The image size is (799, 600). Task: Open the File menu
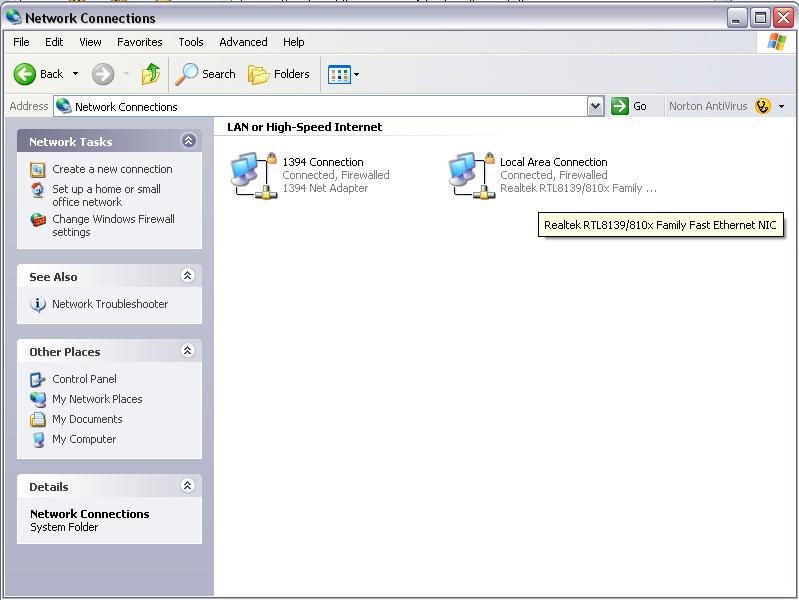point(21,42)
